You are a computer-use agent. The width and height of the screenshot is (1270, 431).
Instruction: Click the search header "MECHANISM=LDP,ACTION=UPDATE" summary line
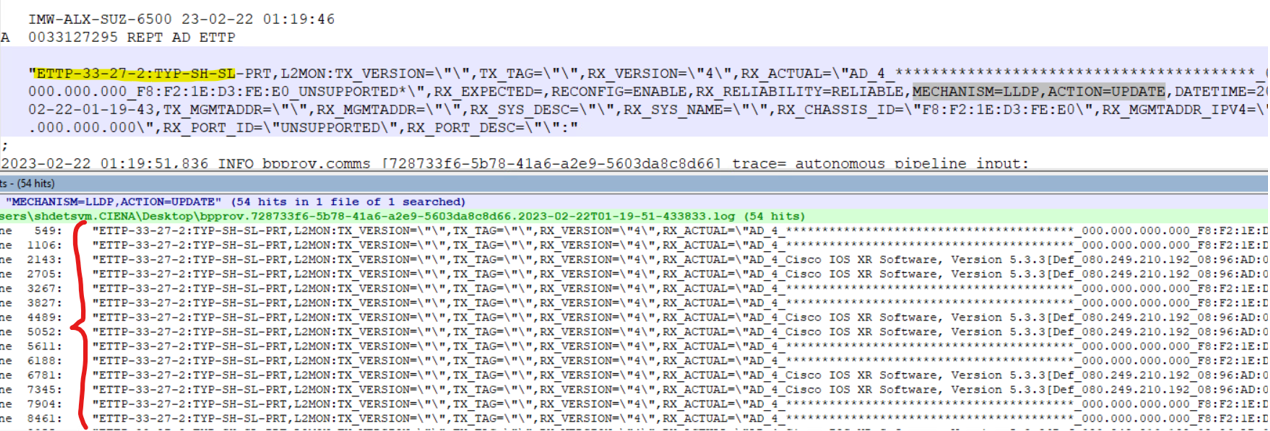pyautogui.click(x=238, y=201)
